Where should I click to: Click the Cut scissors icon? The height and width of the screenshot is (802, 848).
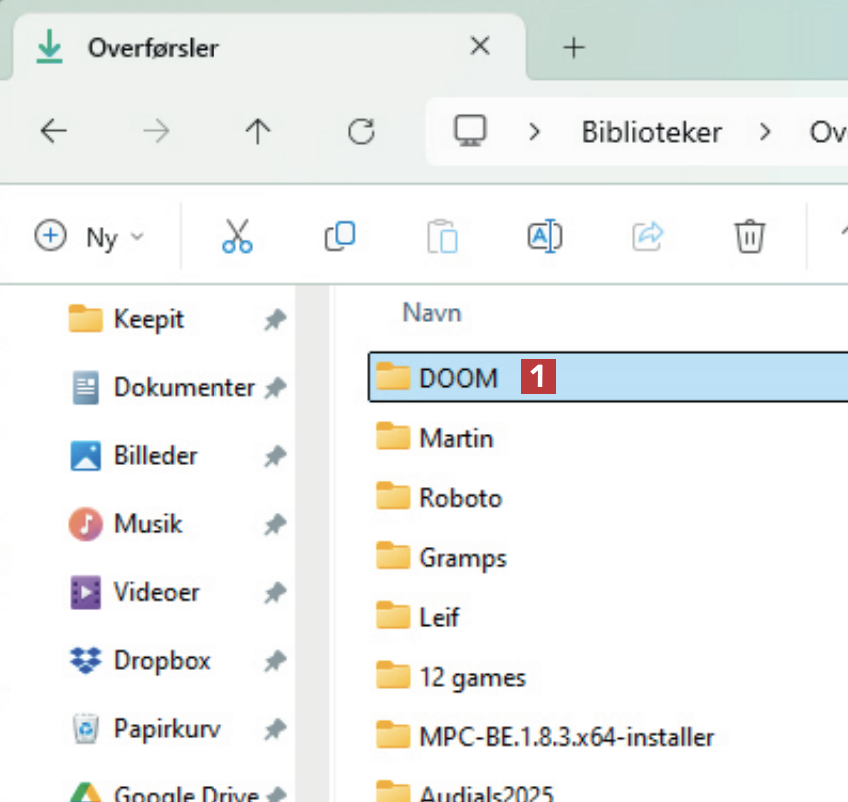click(x=237, y=237)
